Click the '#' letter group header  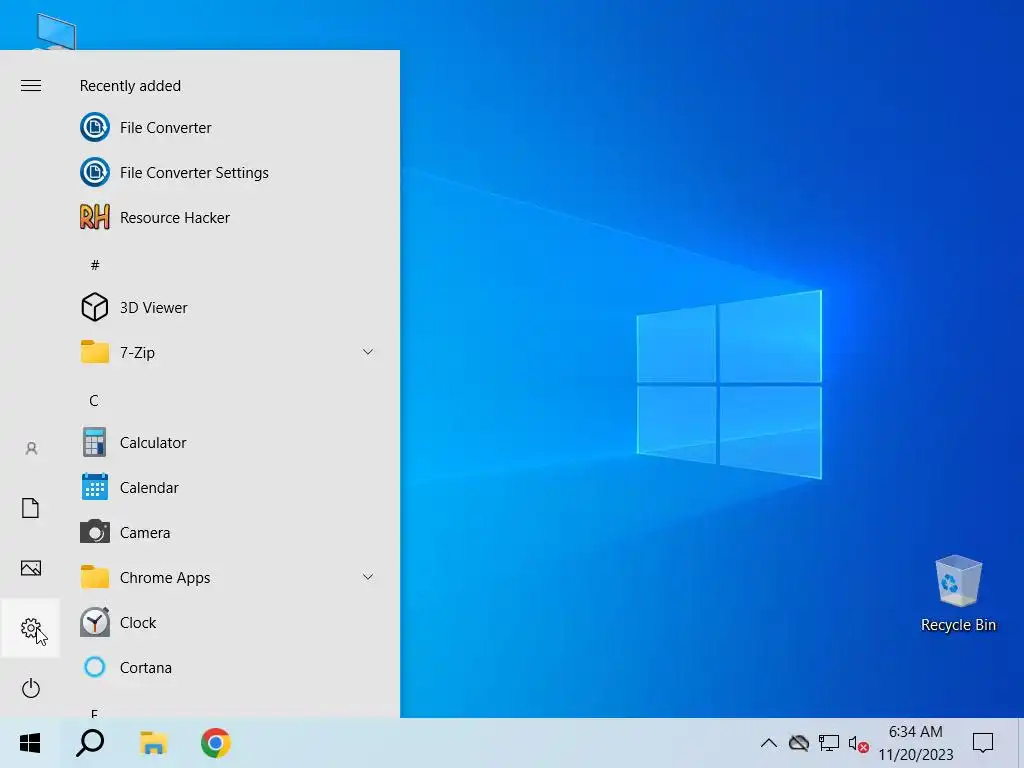click(95, 265)
